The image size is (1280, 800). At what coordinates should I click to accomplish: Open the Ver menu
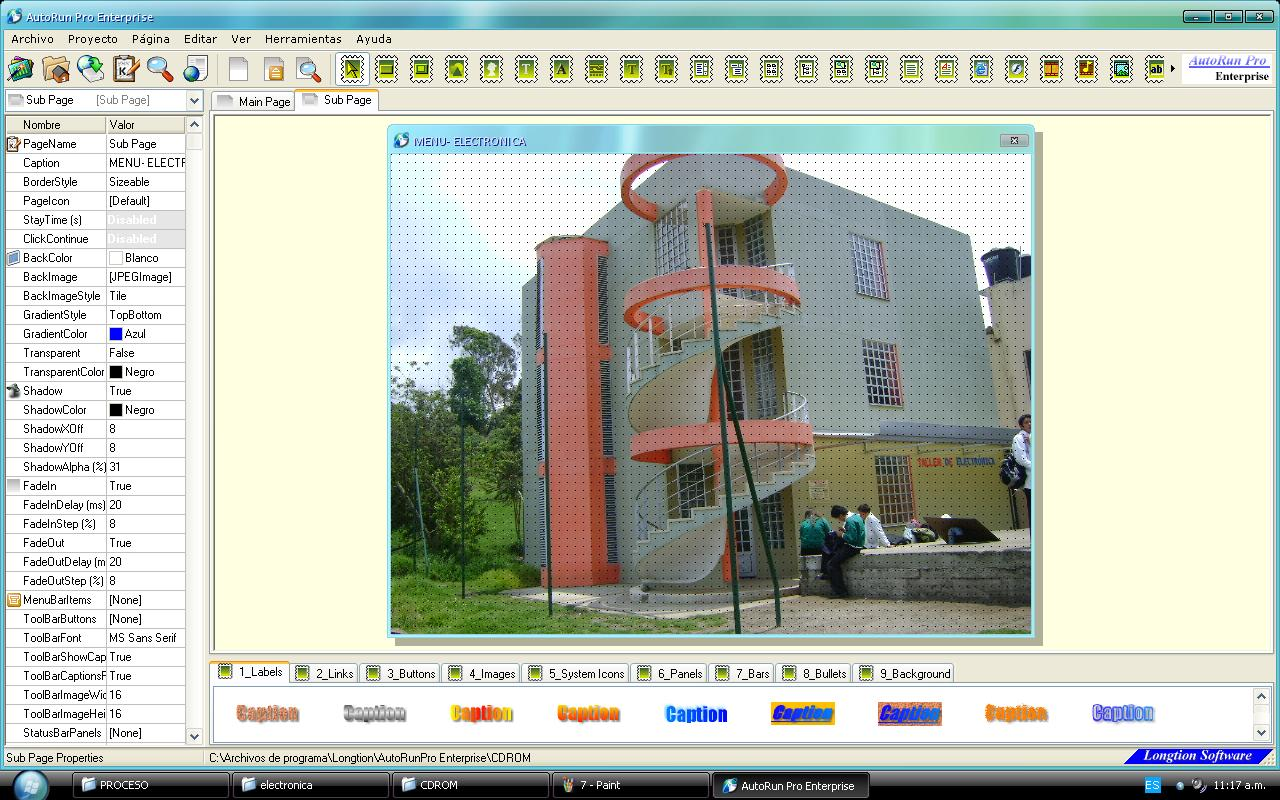point(241,39)
